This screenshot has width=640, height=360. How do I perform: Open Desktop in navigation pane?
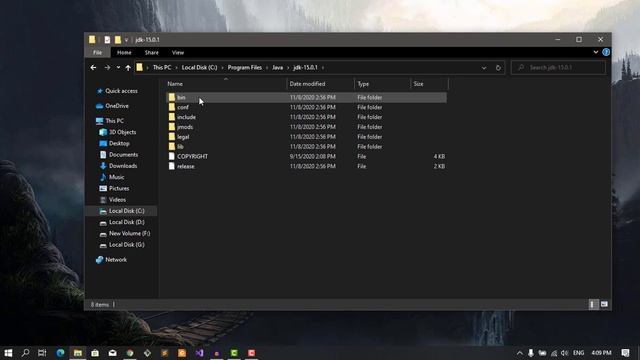(x=119, y=144)
